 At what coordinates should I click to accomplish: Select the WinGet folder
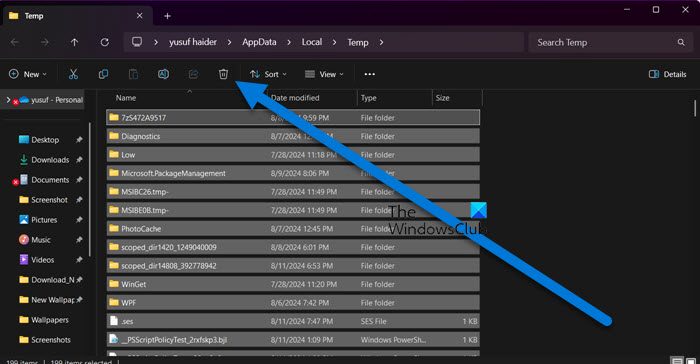click(x=293, y=284)
